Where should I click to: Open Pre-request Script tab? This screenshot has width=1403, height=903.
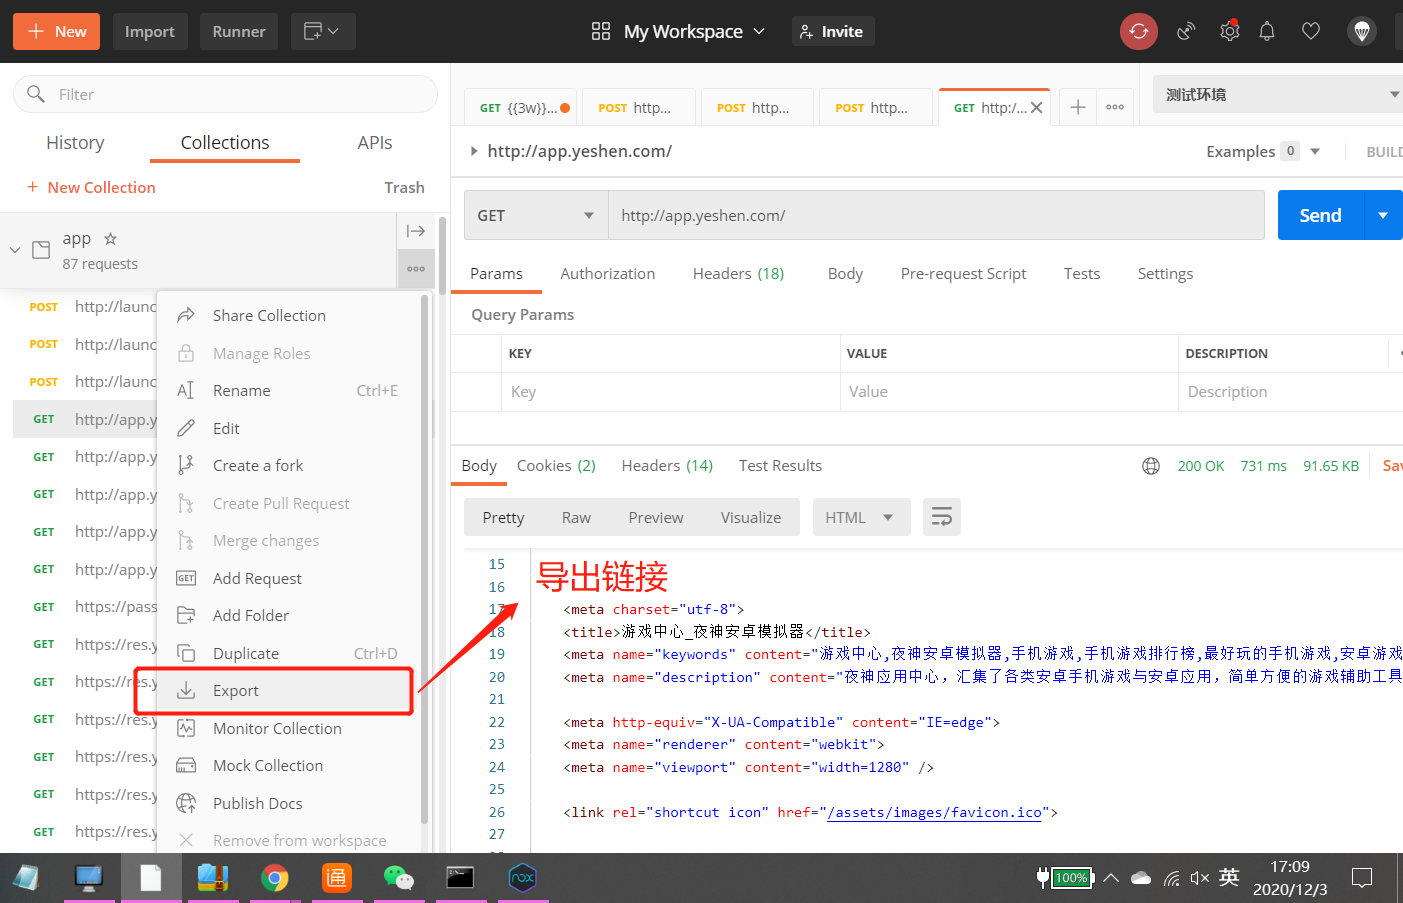(x=963, y=274)
